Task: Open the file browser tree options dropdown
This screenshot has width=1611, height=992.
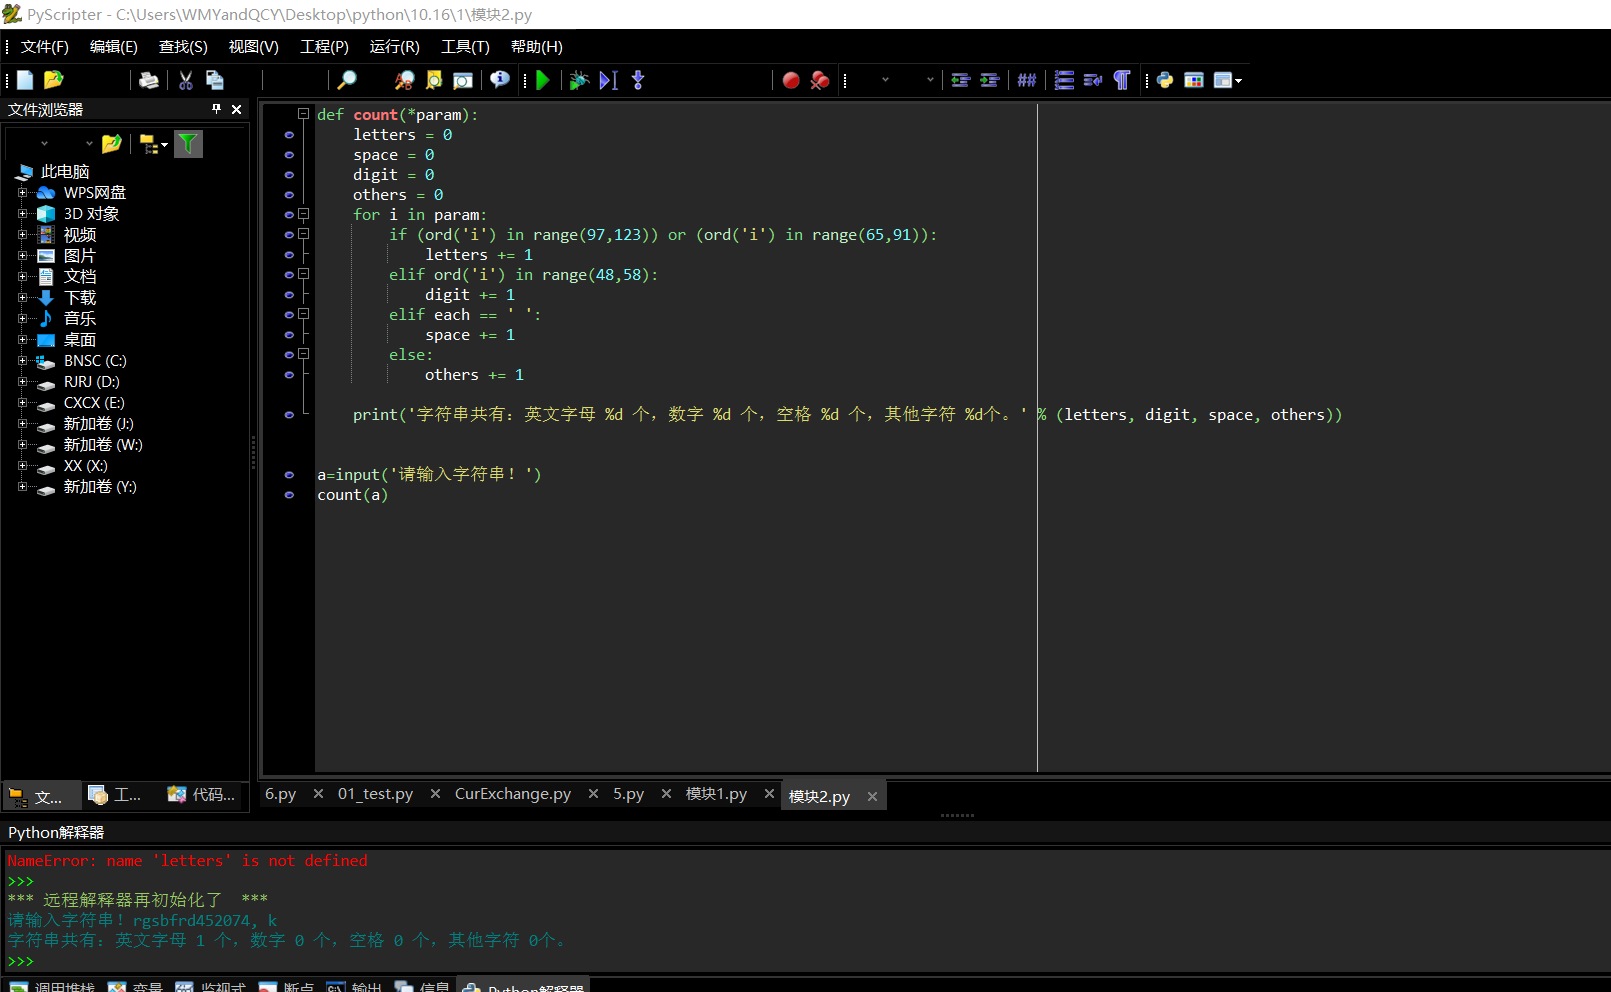Action: coord(165,145)
